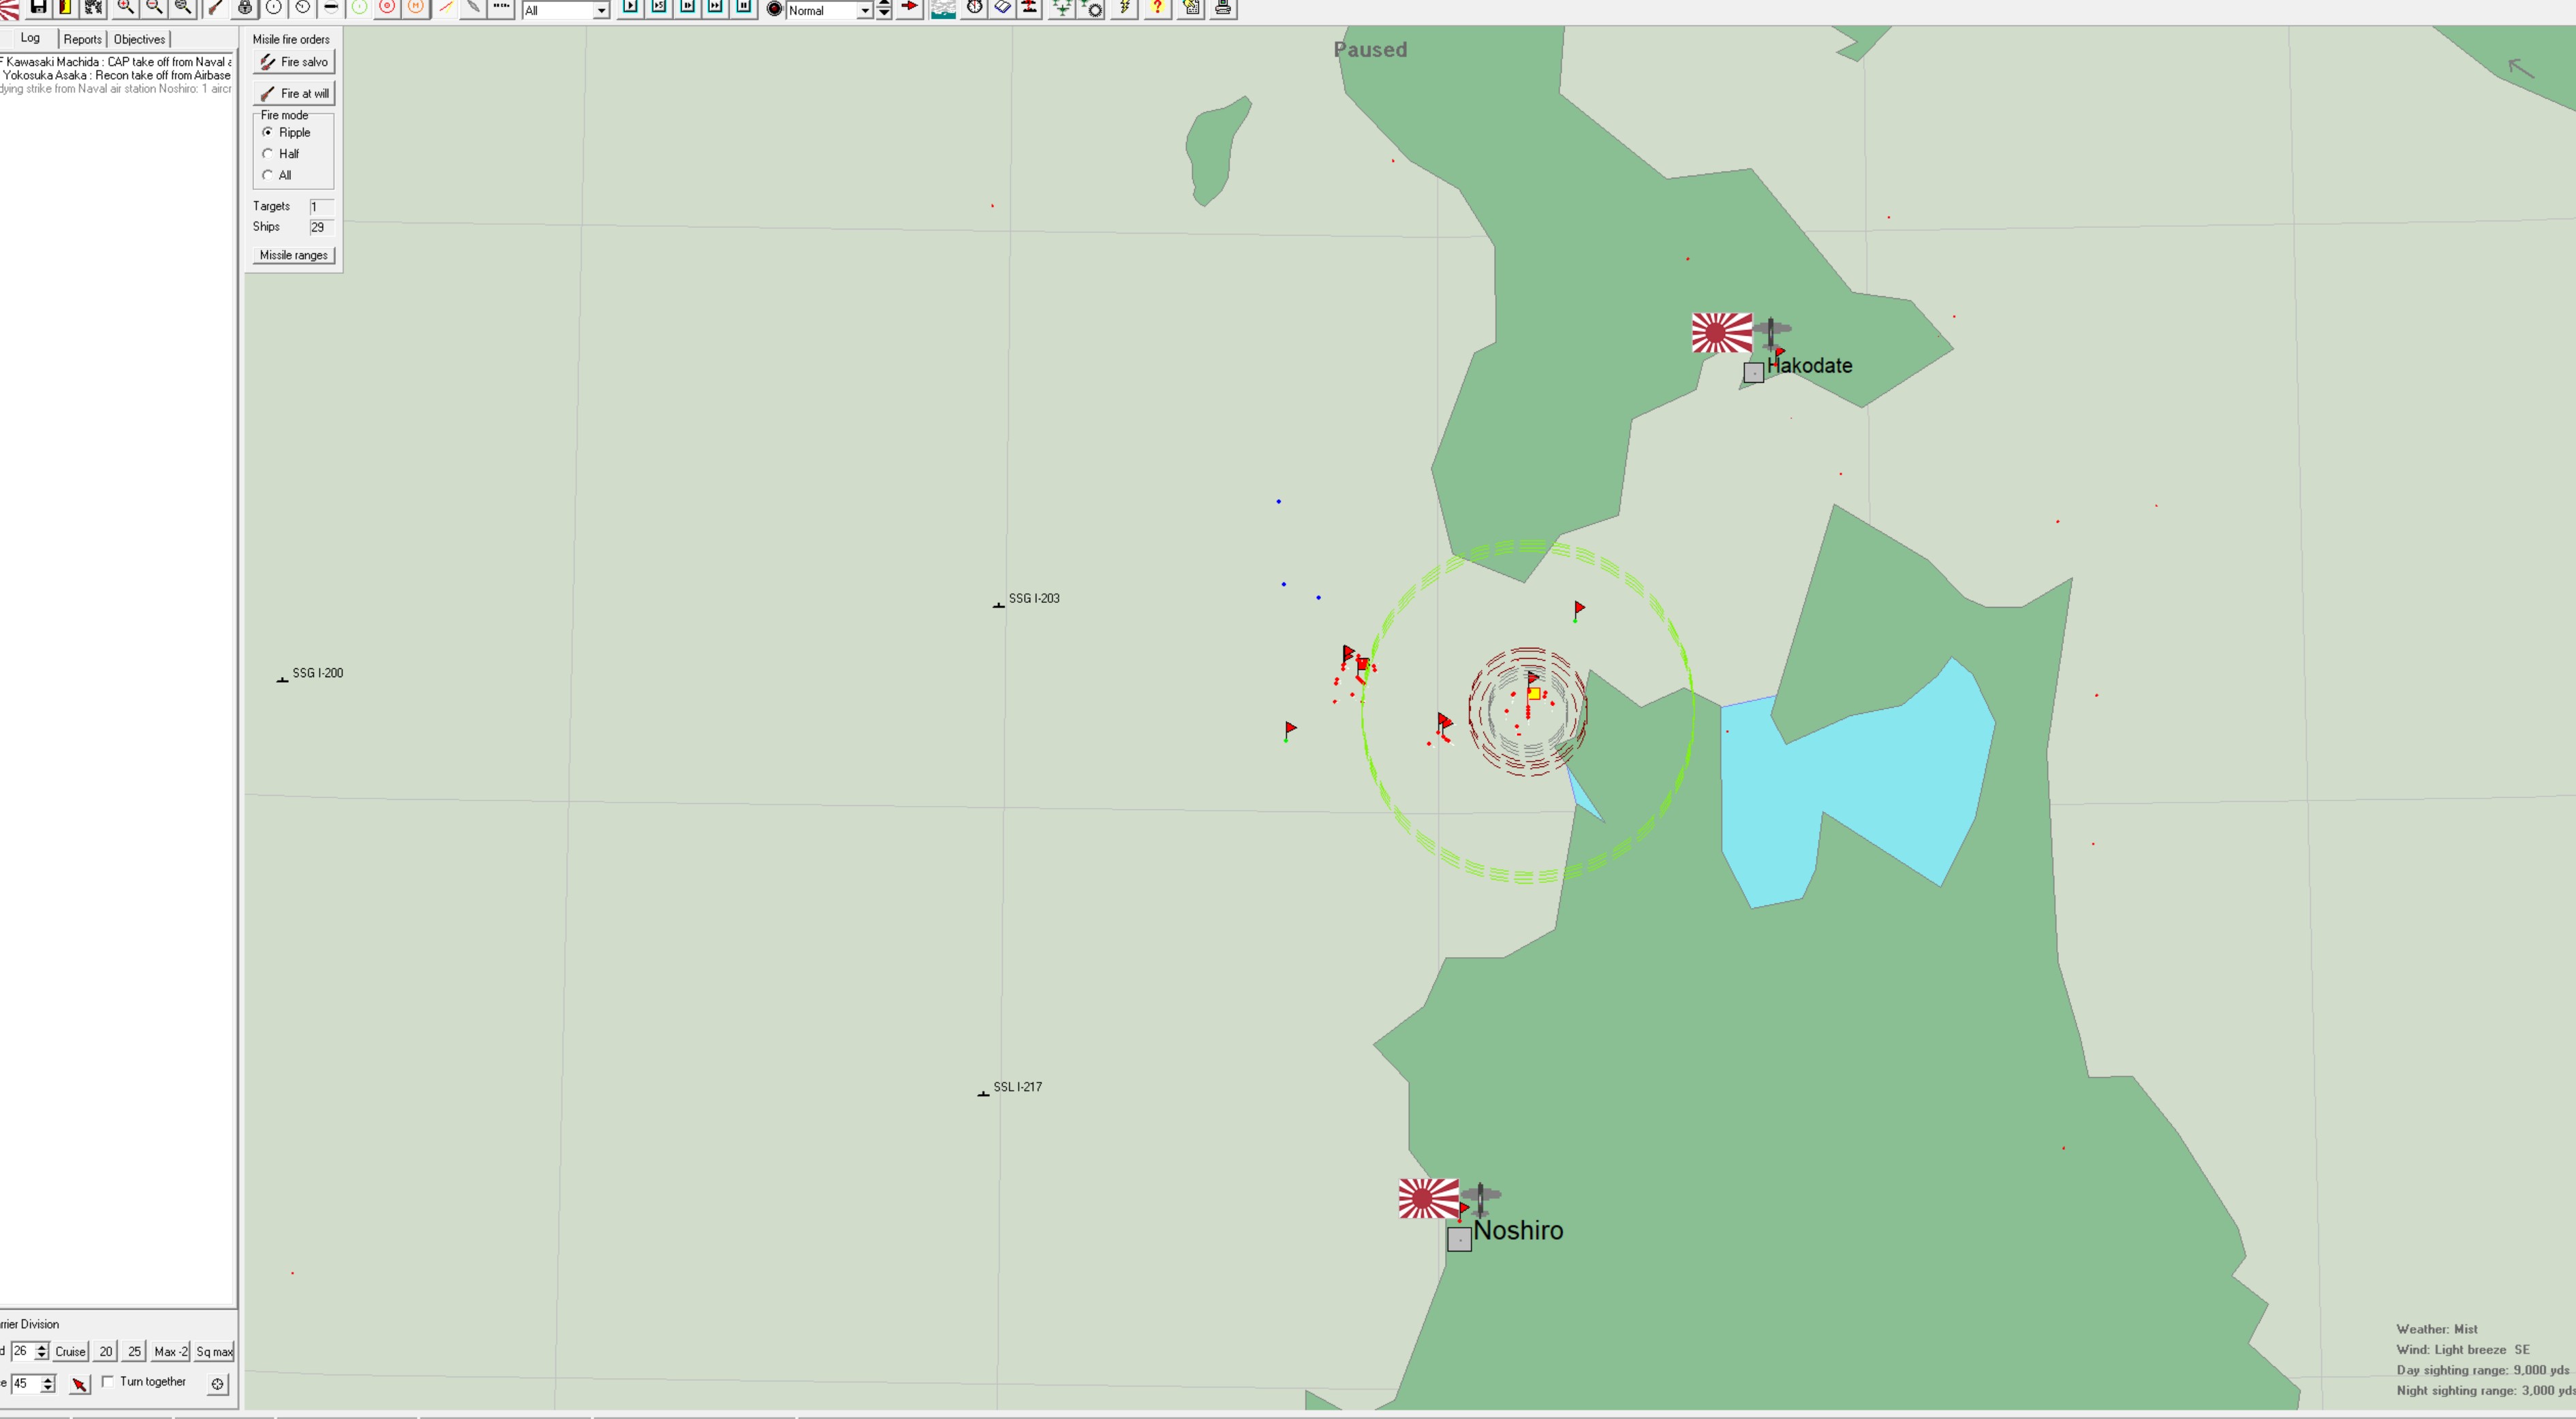Click the Missile ranges button
Image resolution: width=2576 pixels, height=1419 pixels.
tap(294, 255)
